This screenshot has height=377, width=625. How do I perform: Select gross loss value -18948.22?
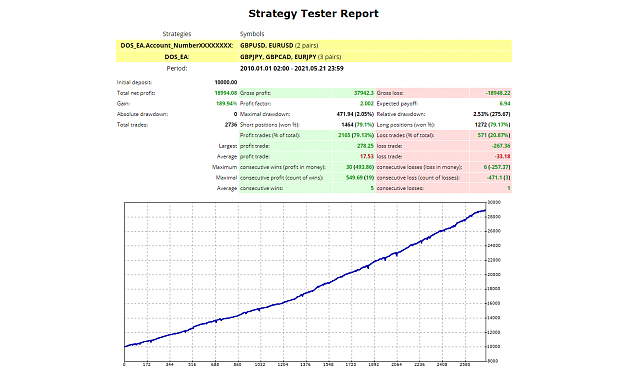tap(498, 93)
